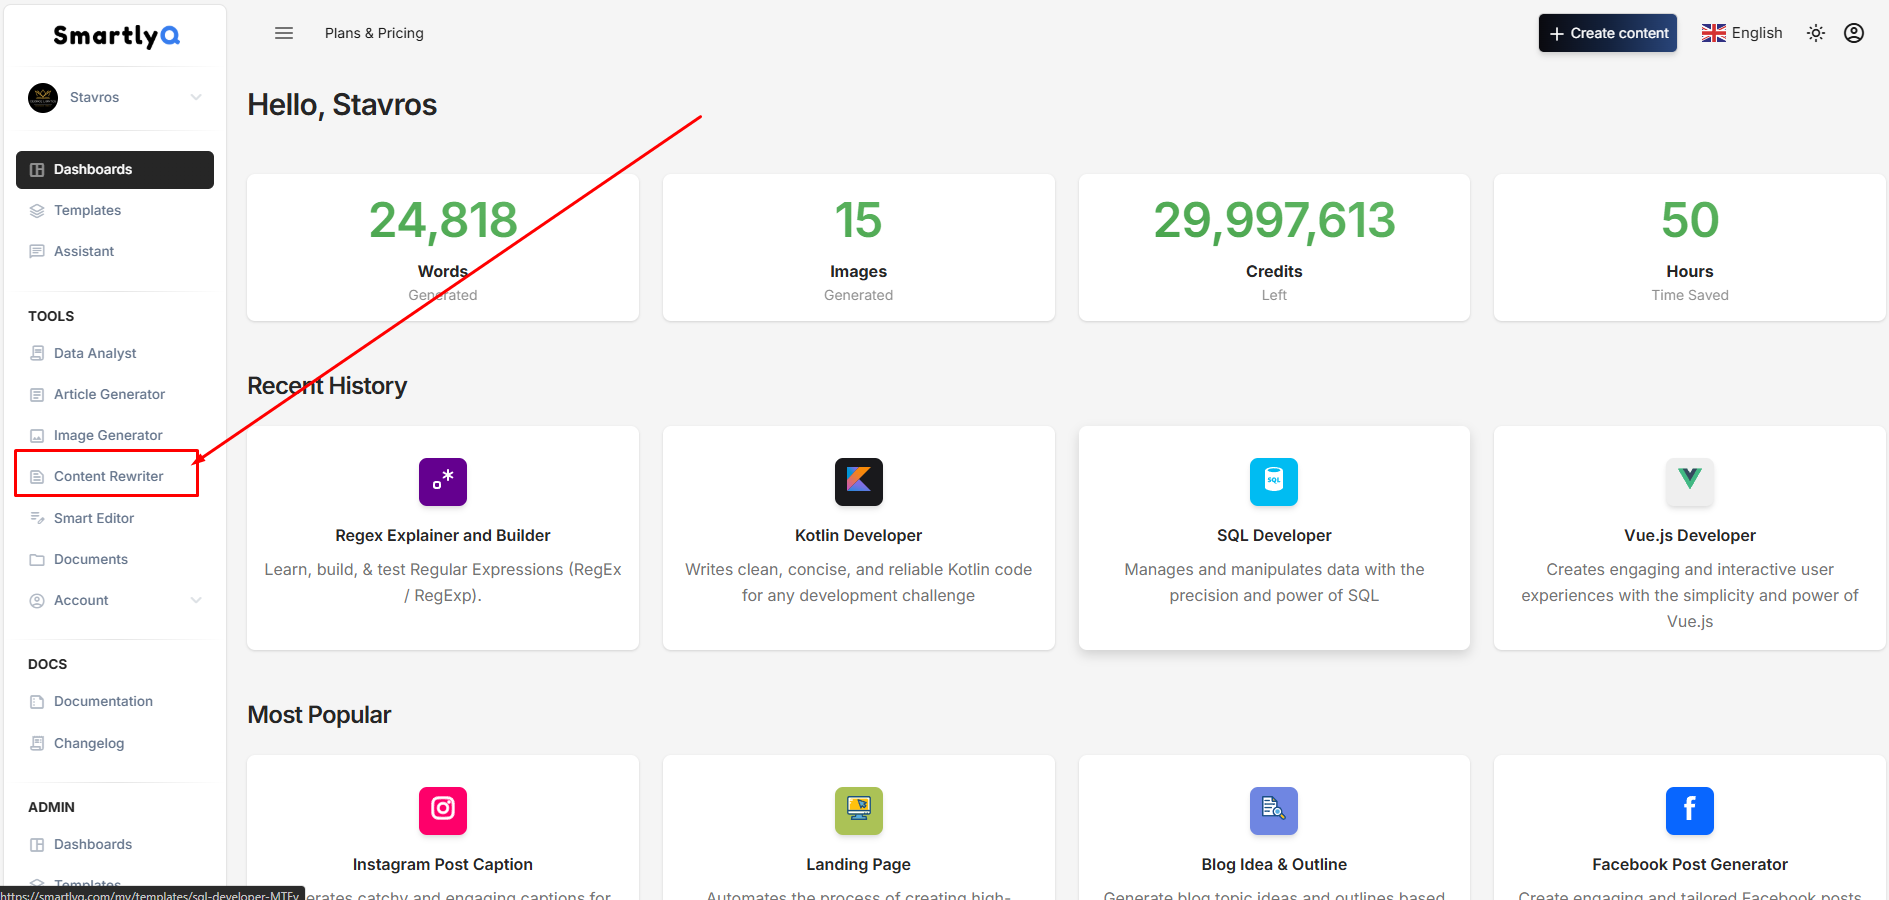
Task: Open the Blog Idea & Outline title
Action: [x=1274, y=865]
